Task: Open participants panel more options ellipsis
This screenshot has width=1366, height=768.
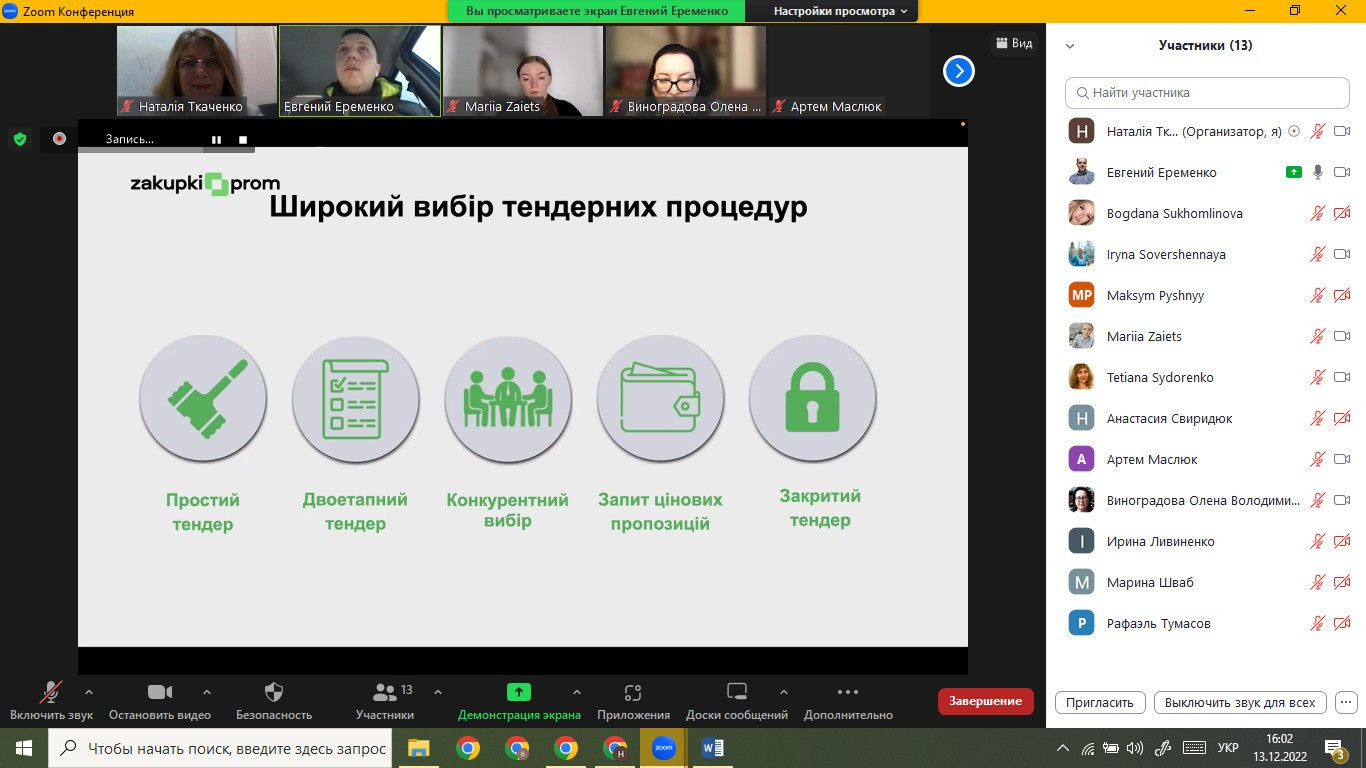Action: pyautogui.click(x=1346, y=702)
